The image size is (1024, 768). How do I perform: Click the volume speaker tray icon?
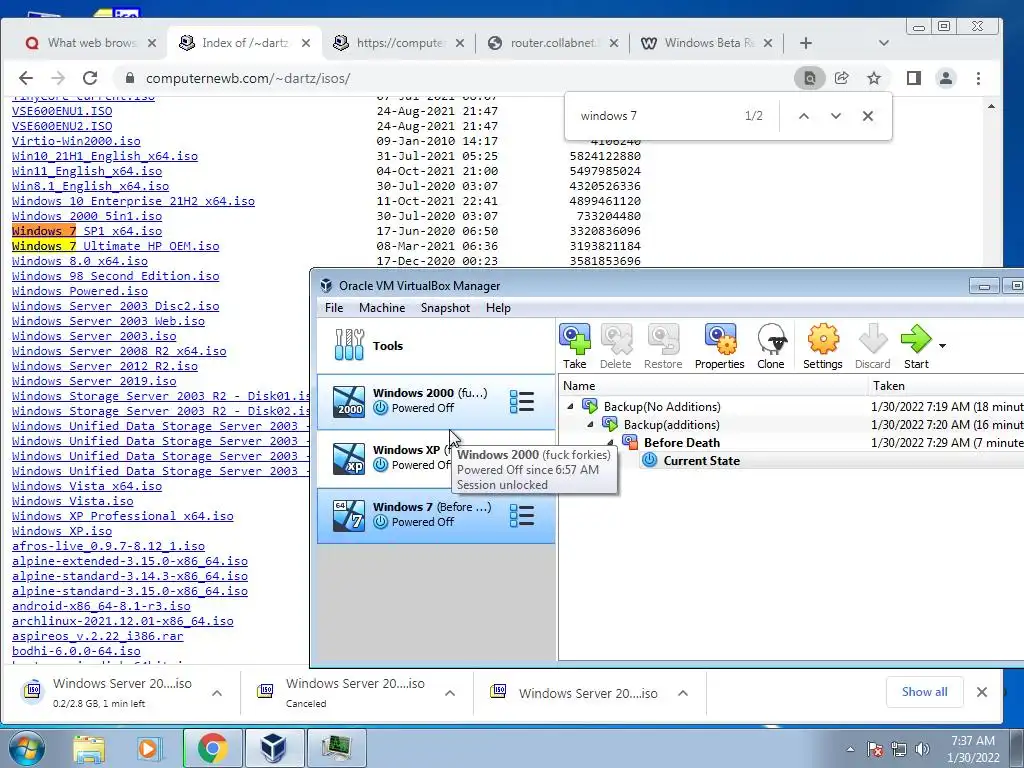click(x=922, y=749)
